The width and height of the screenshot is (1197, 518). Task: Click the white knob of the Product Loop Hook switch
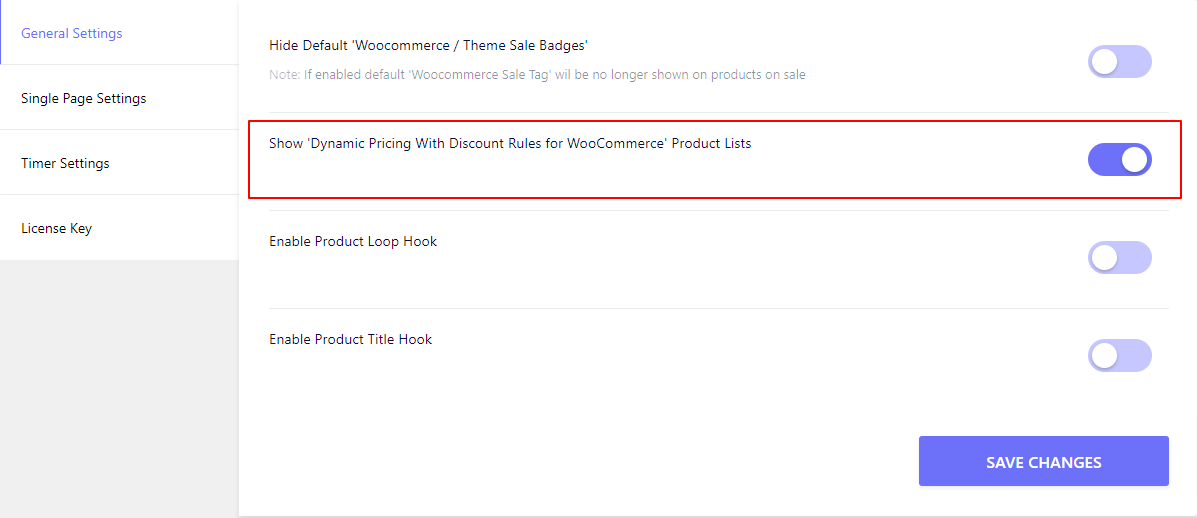pyautogui.click(x=1104, y=258)
